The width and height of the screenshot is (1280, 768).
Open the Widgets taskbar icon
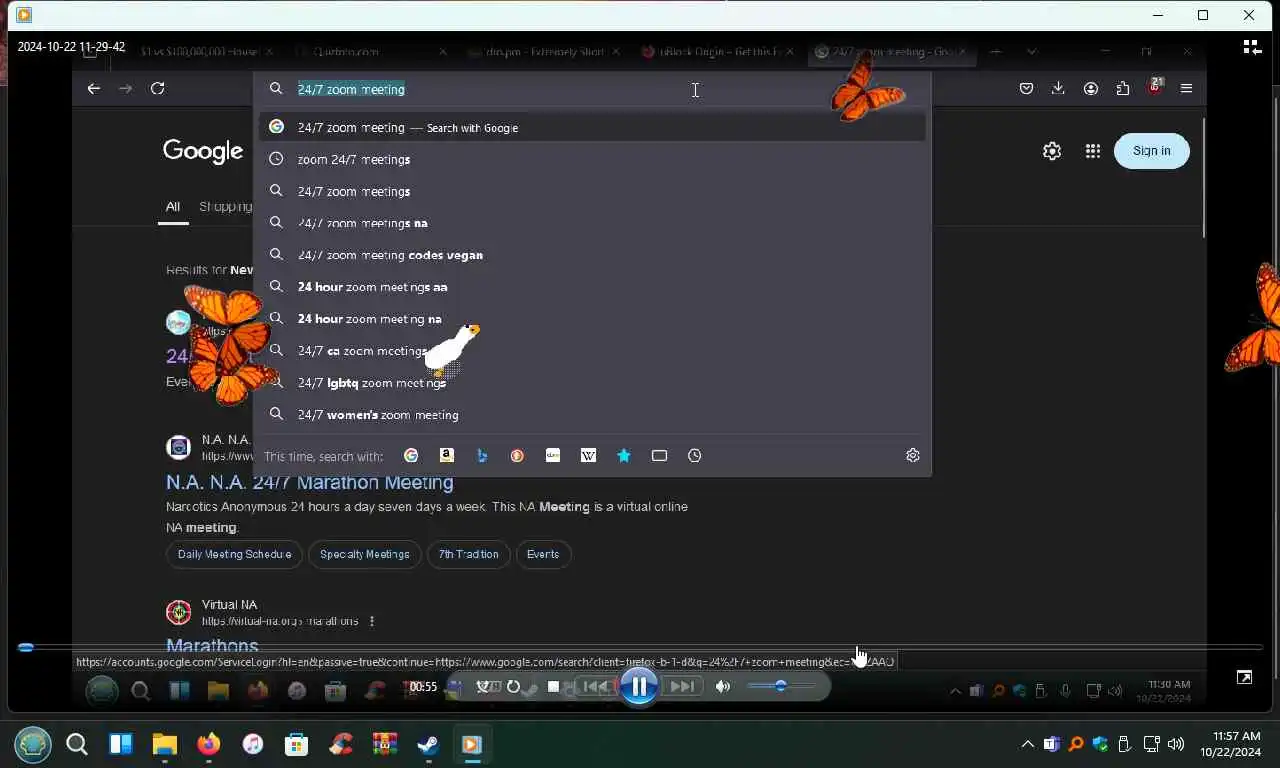(121, 744)
